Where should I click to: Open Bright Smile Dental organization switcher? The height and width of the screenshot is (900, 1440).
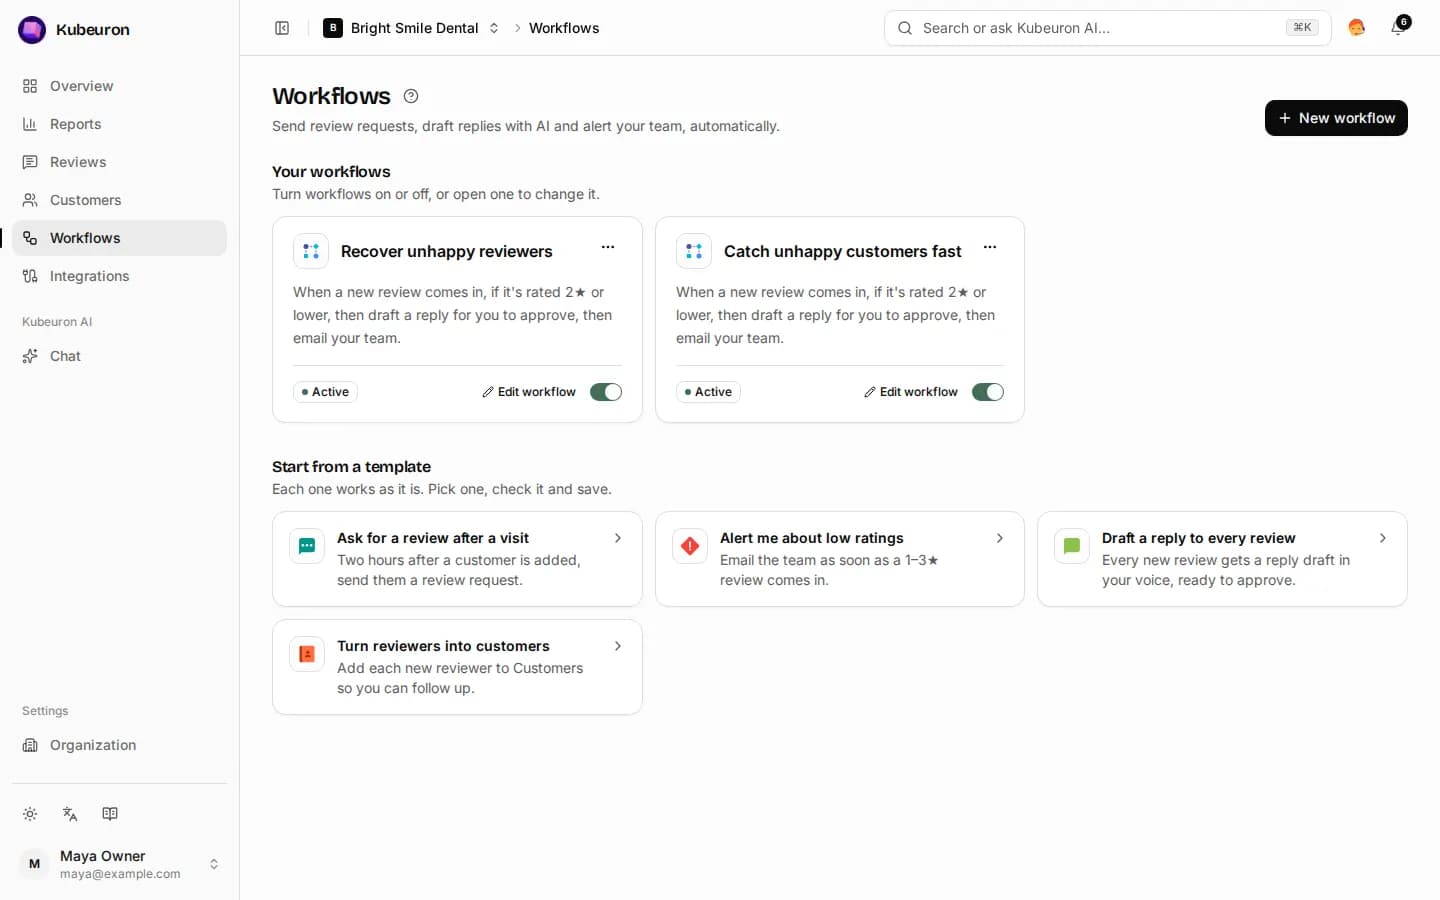point(411,28)
